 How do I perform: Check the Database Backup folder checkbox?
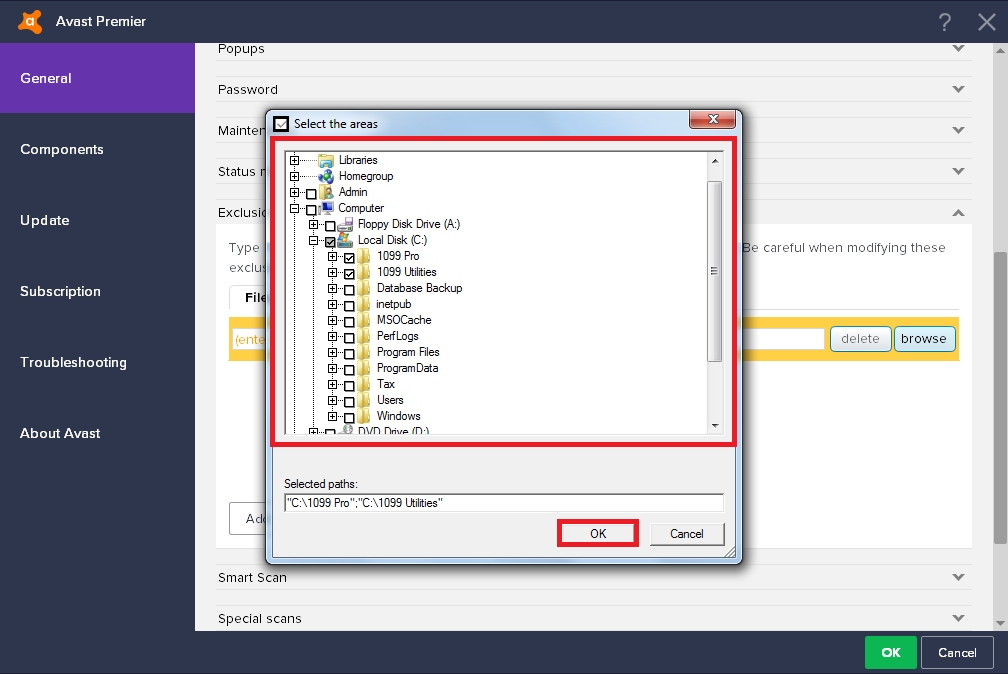pyautogui.click(x=349, y=290)
